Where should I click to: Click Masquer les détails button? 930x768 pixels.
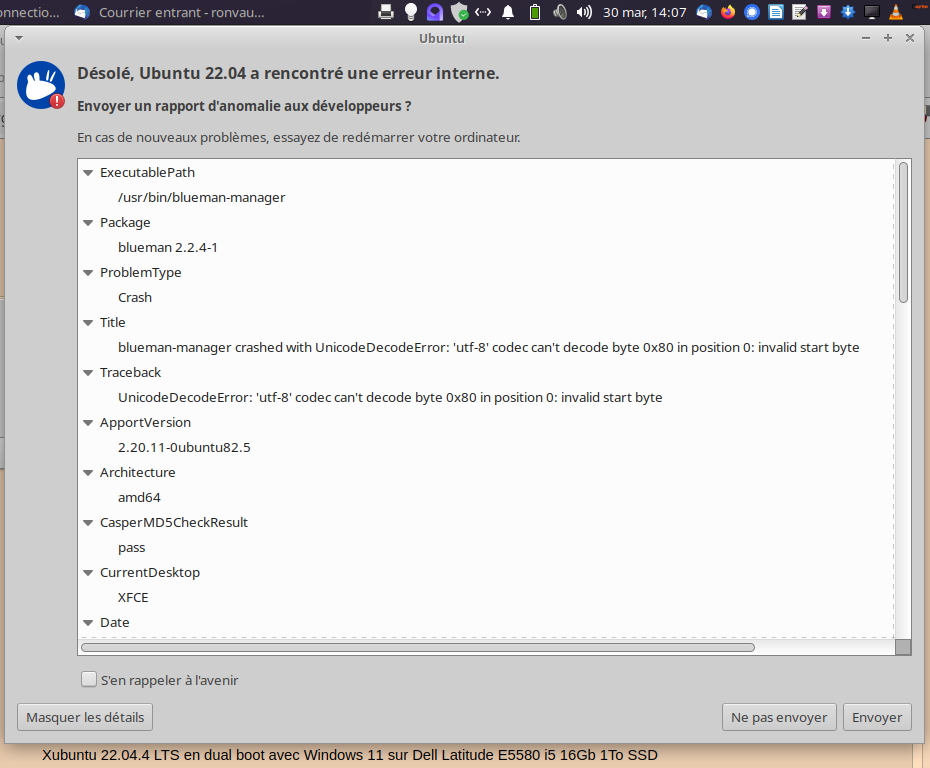coord(85,717)
